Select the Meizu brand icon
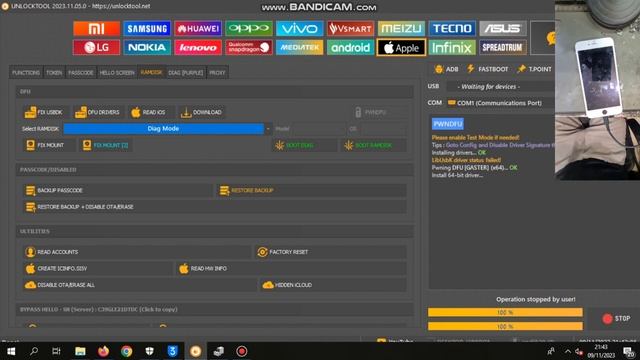Viewport: 640px width, 360px height. pos(401,29)
